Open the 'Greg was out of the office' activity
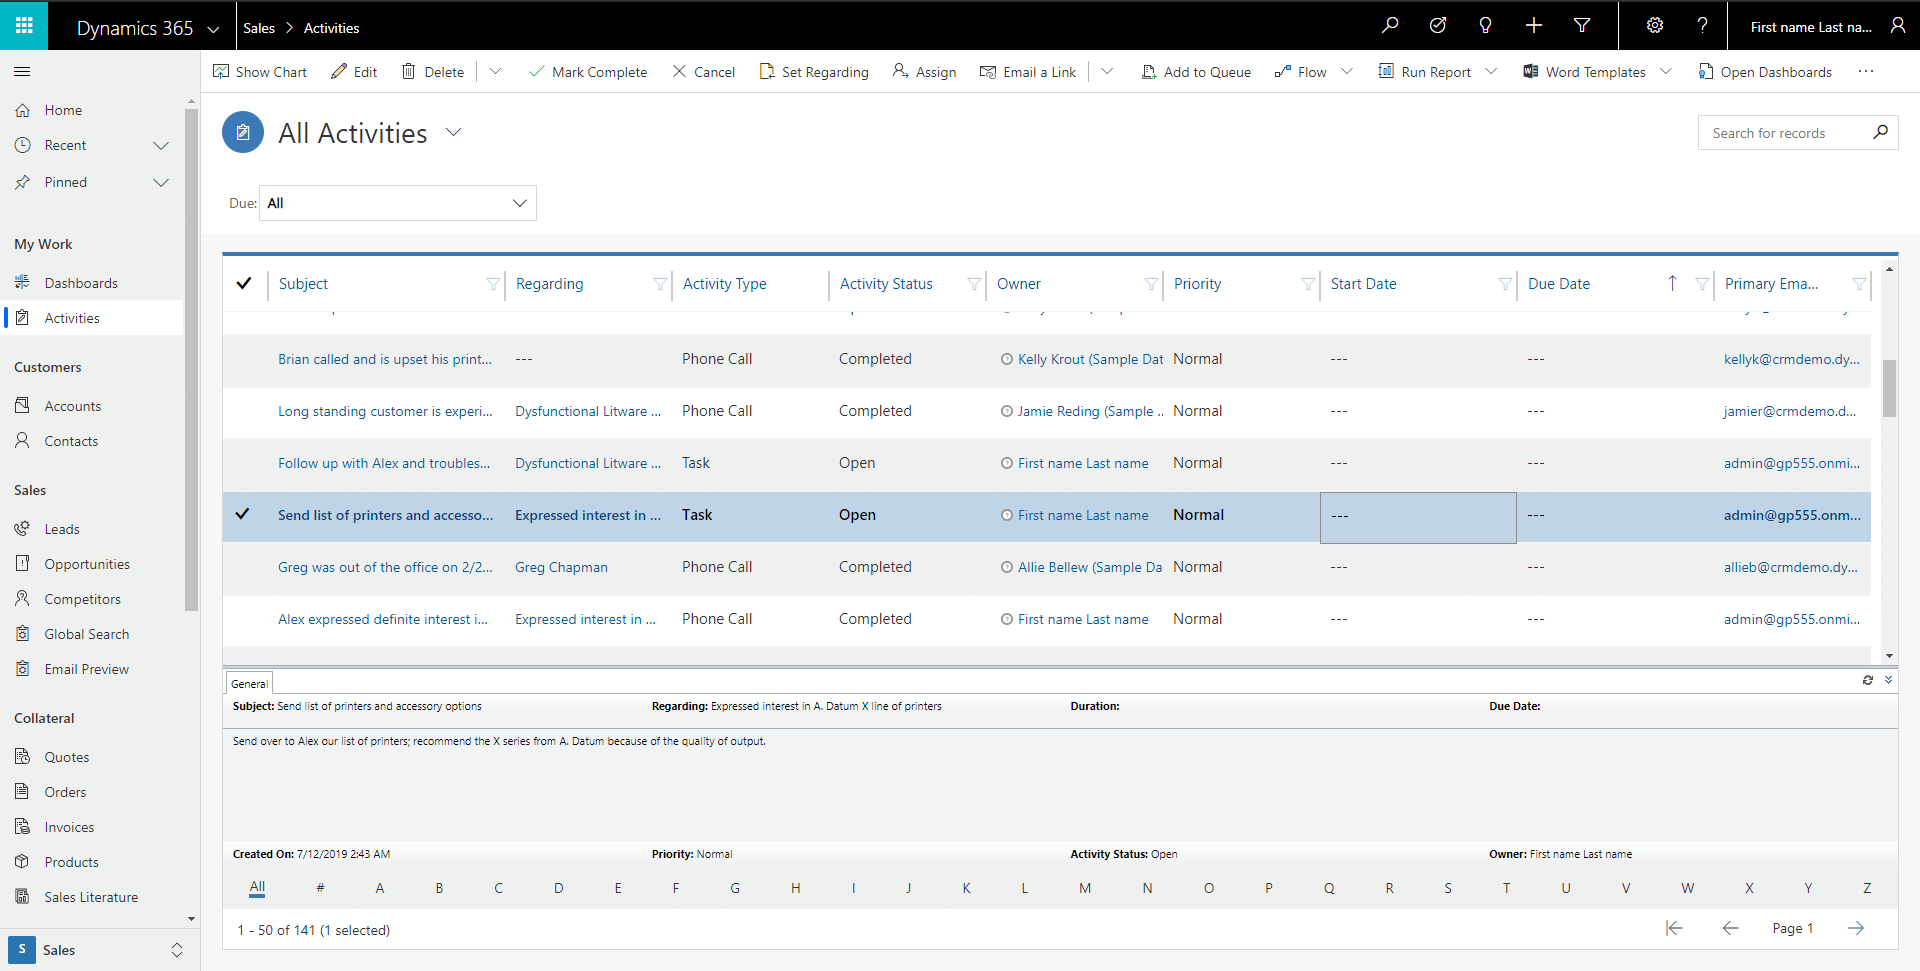 coord(384,567)
